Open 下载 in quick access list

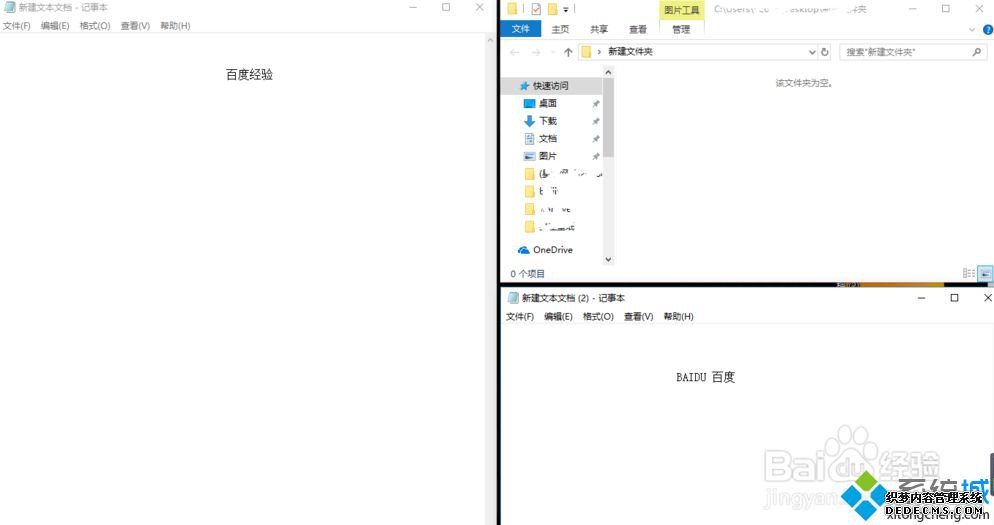click(x=548, y=121)
